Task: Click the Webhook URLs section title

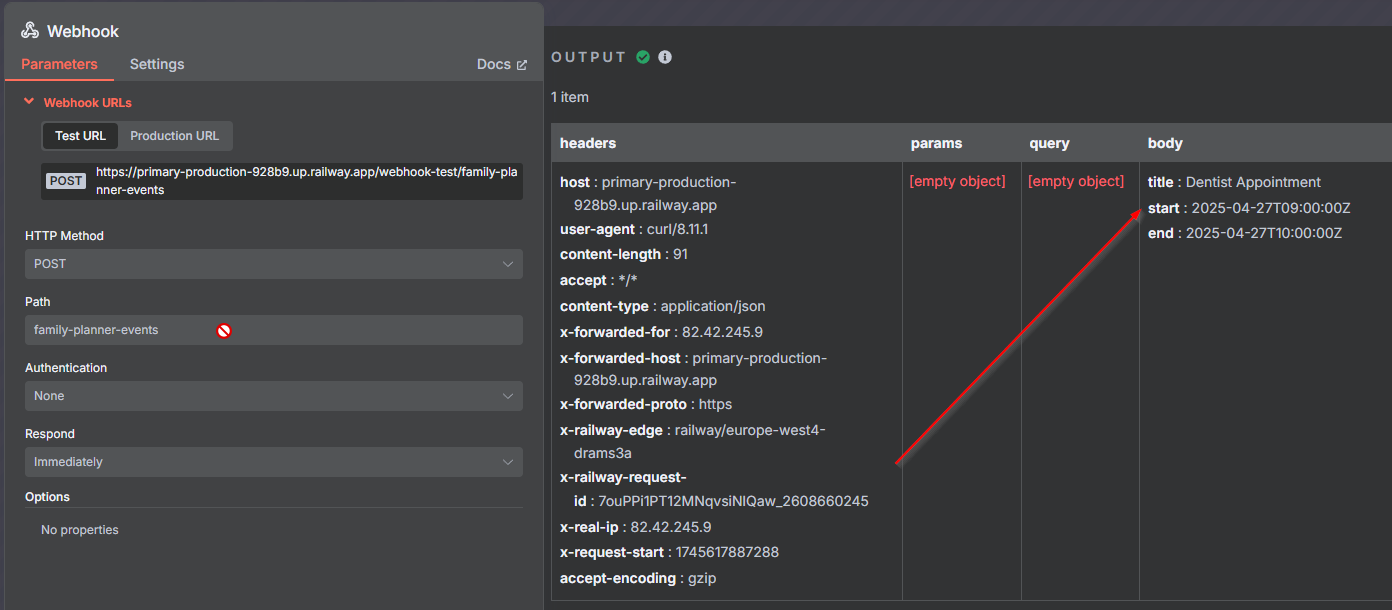Action: [87, 102]
